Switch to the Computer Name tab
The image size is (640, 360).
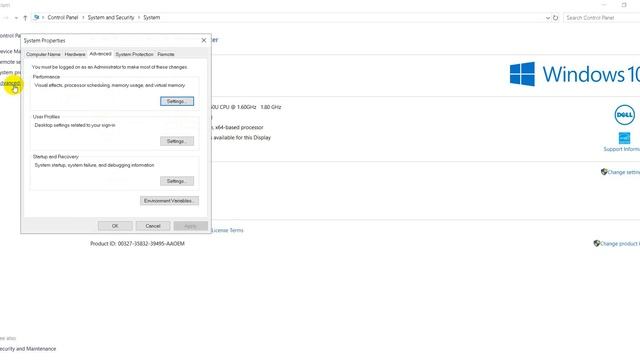[x=43, y=54]
